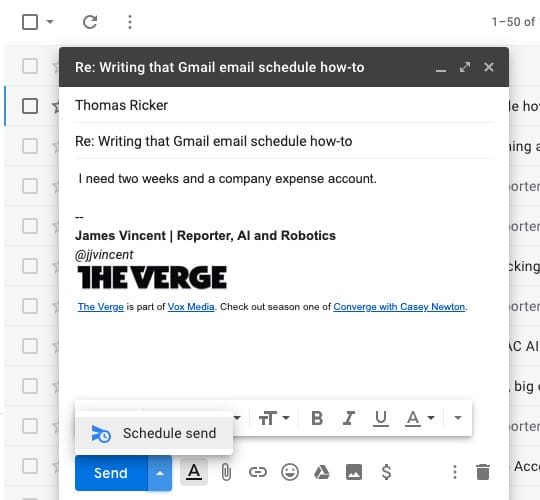This screenshot has height=500, width=540.
Task: Expand more formatting options arrow
Action: (458, 418)
